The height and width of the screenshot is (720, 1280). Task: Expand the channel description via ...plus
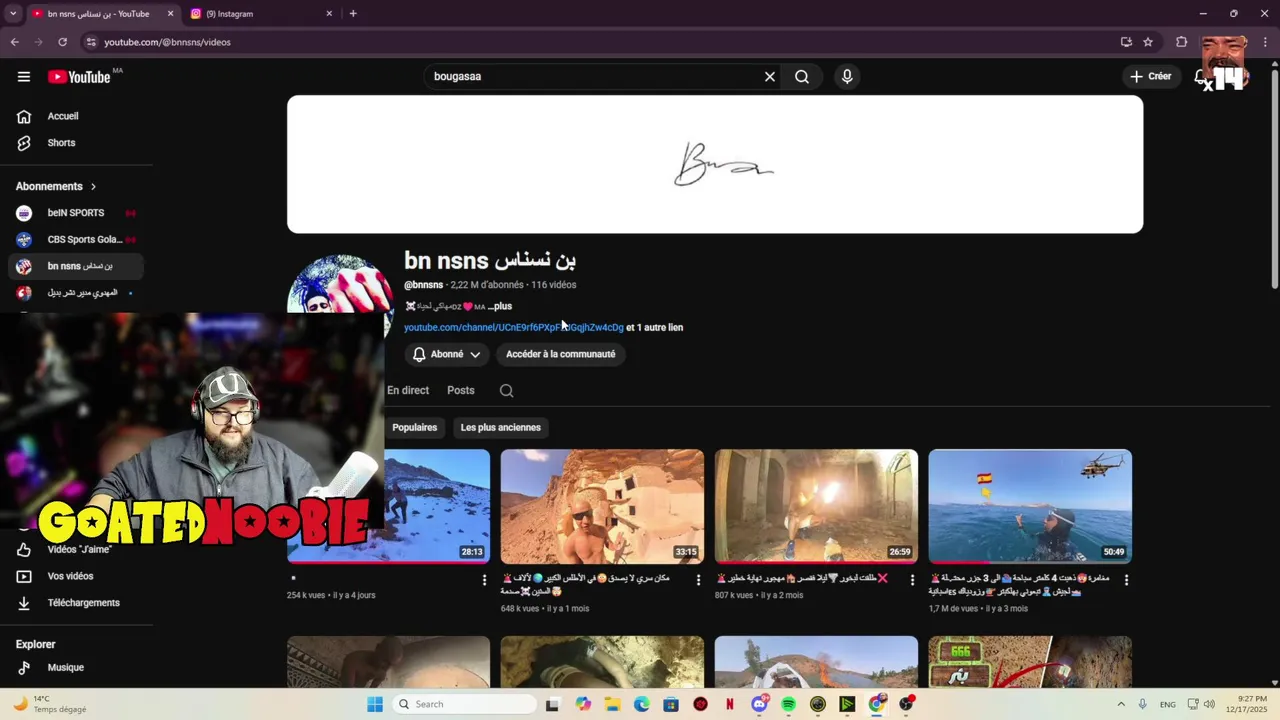500,307
